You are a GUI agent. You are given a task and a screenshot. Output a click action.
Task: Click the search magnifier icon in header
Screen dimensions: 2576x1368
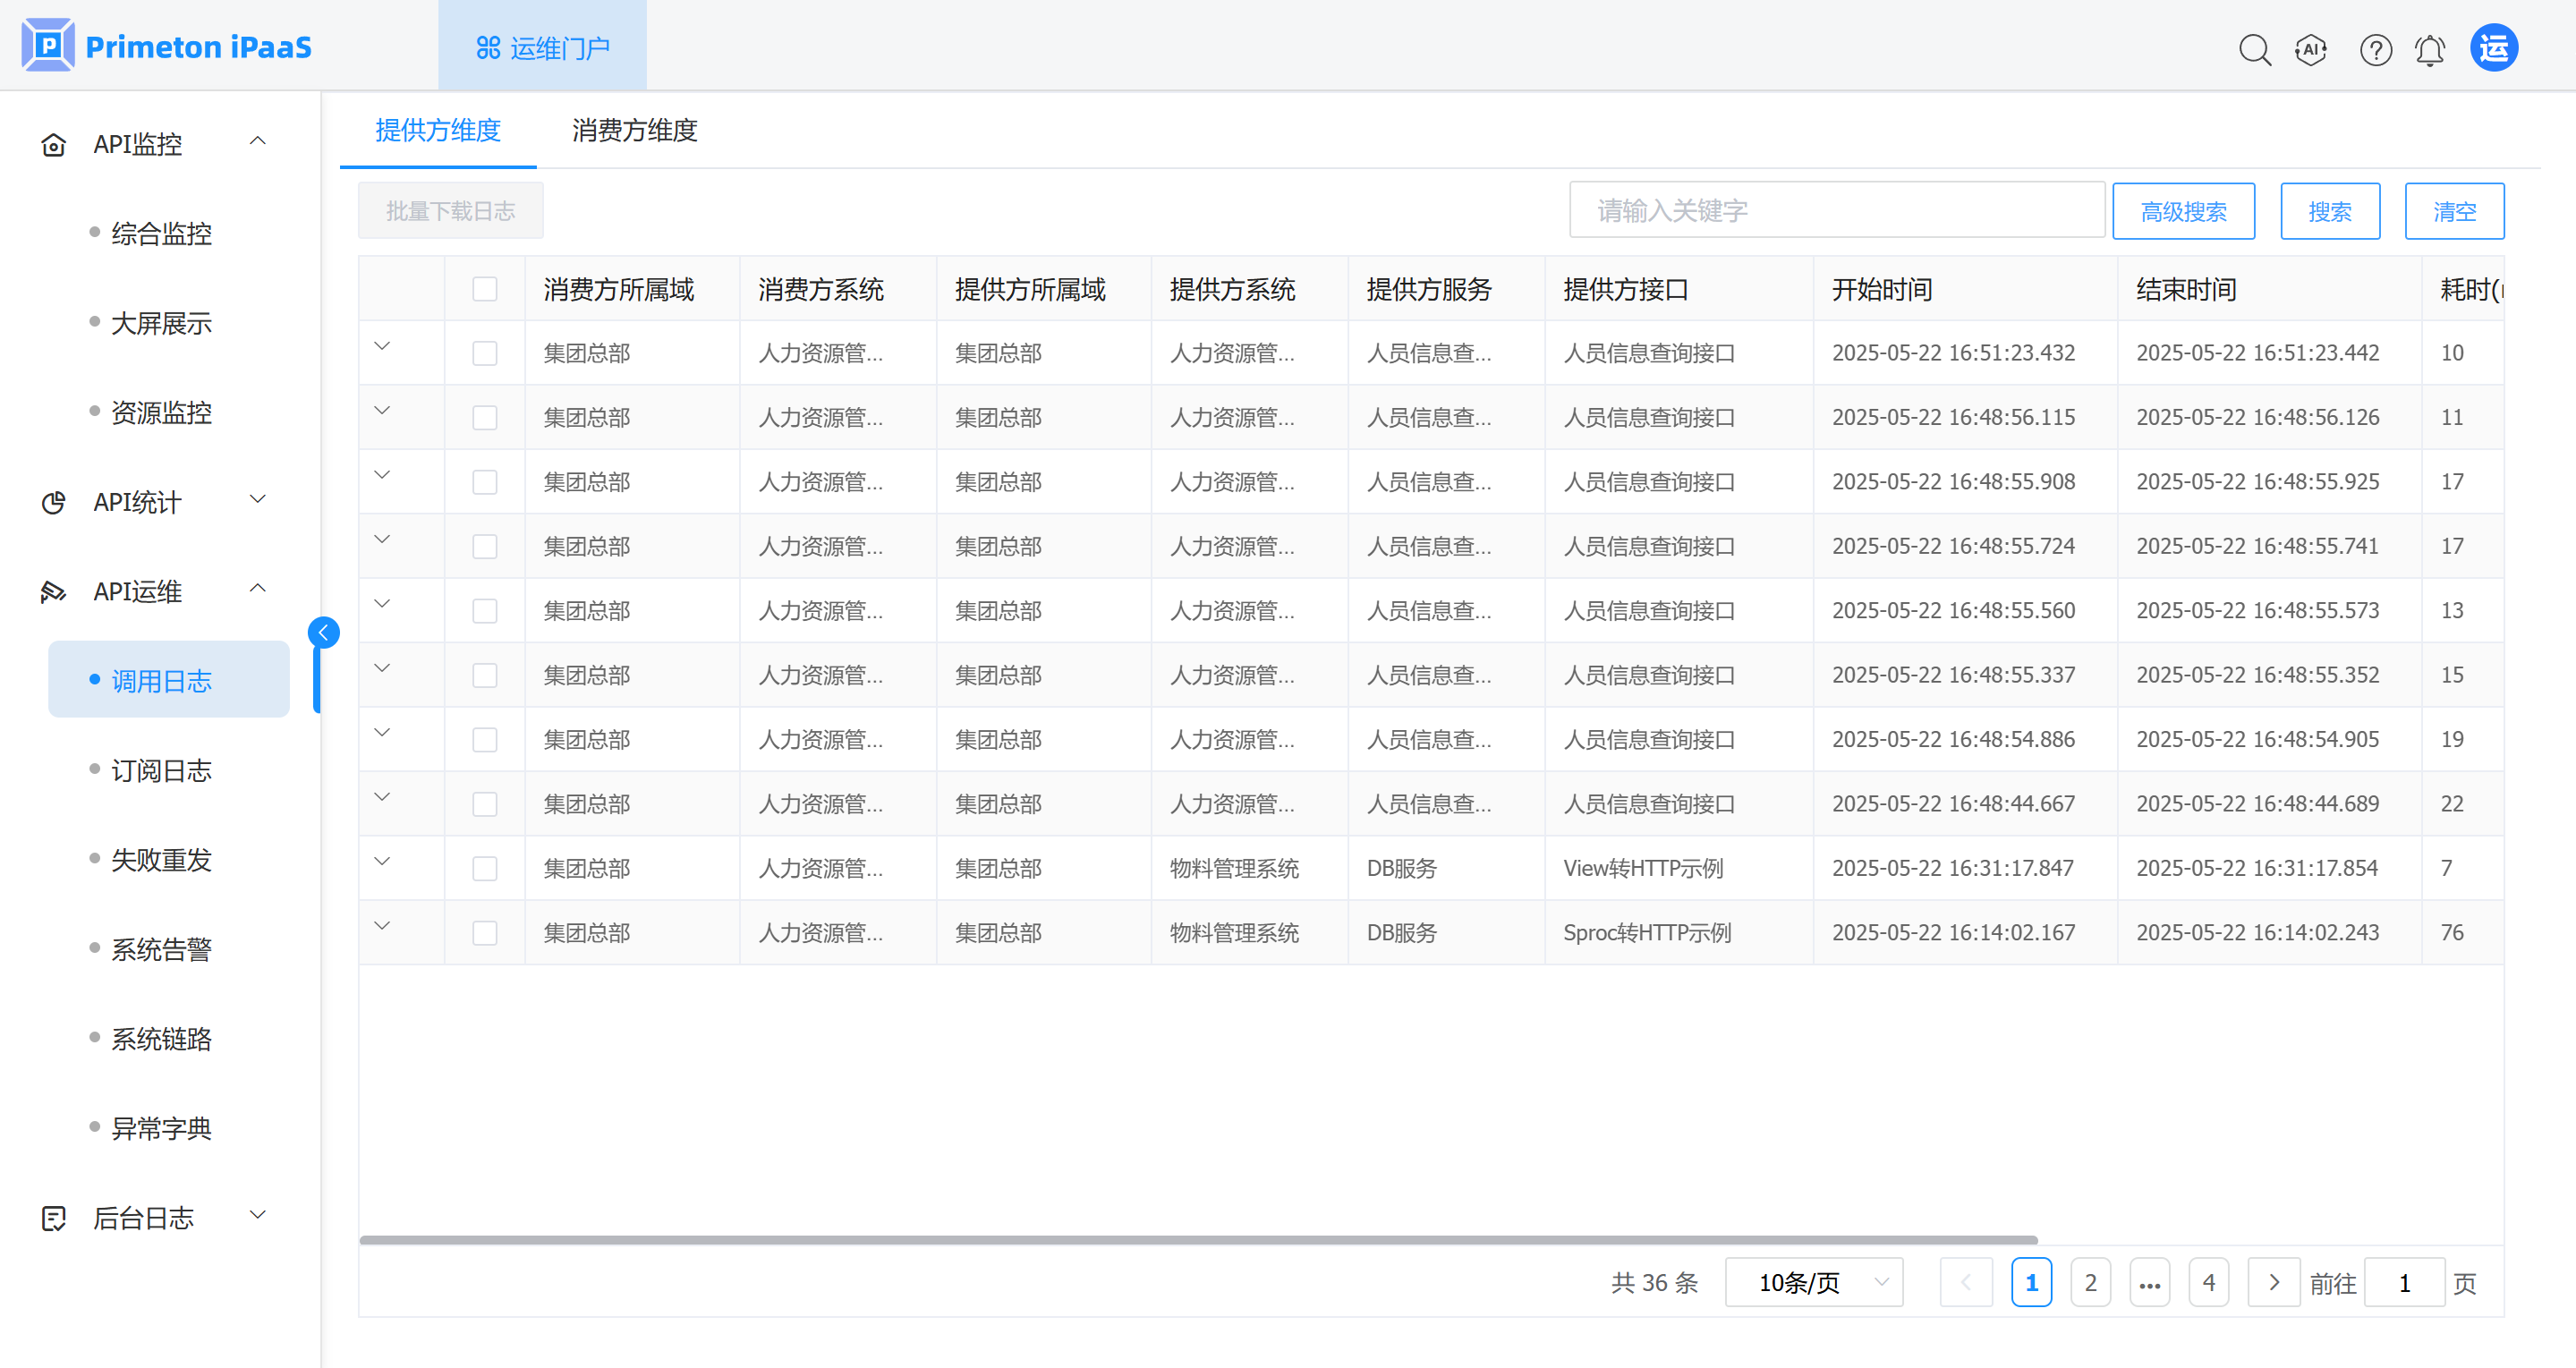[2254, 49]
